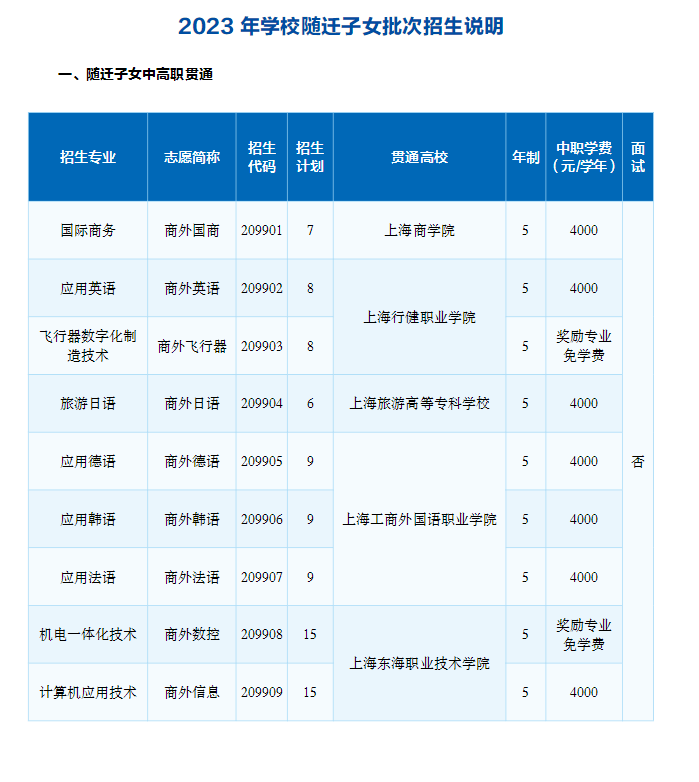This screenshot has width=699, height=782.
Task: Select enrollment code 209907
Action: (x=262, y=577)
